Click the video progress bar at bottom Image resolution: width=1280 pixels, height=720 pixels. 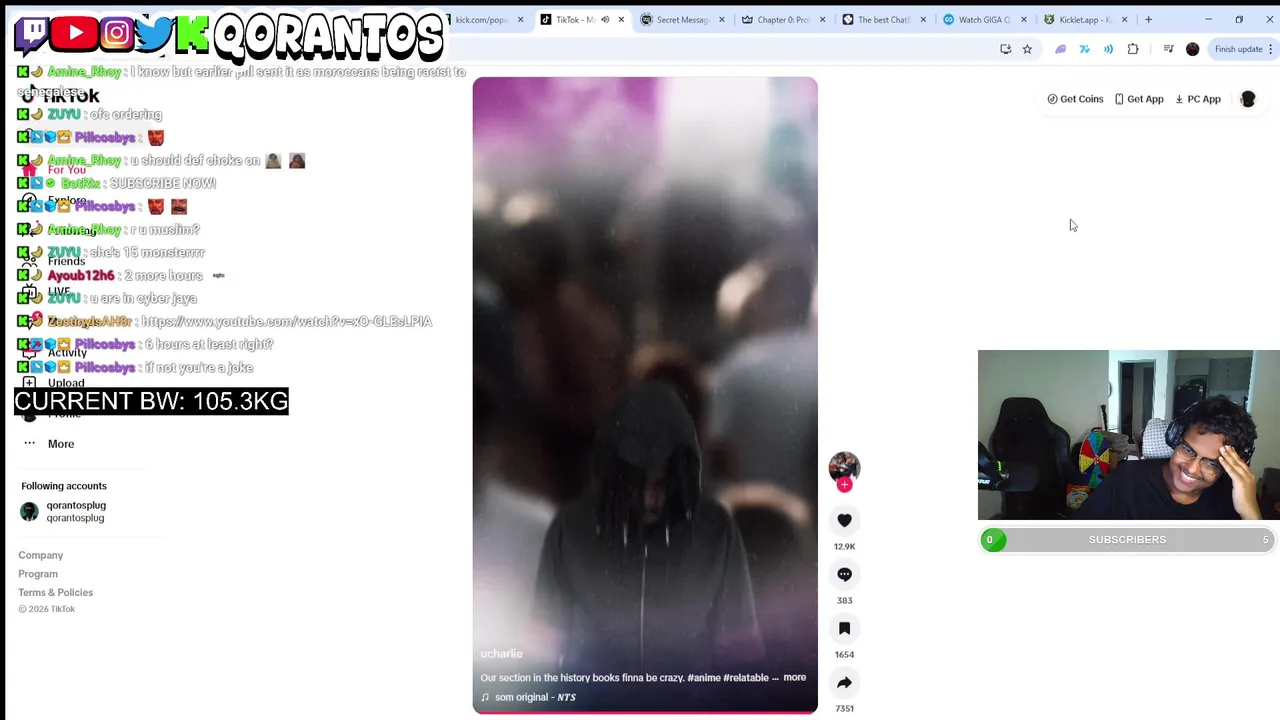coord(645,711)
